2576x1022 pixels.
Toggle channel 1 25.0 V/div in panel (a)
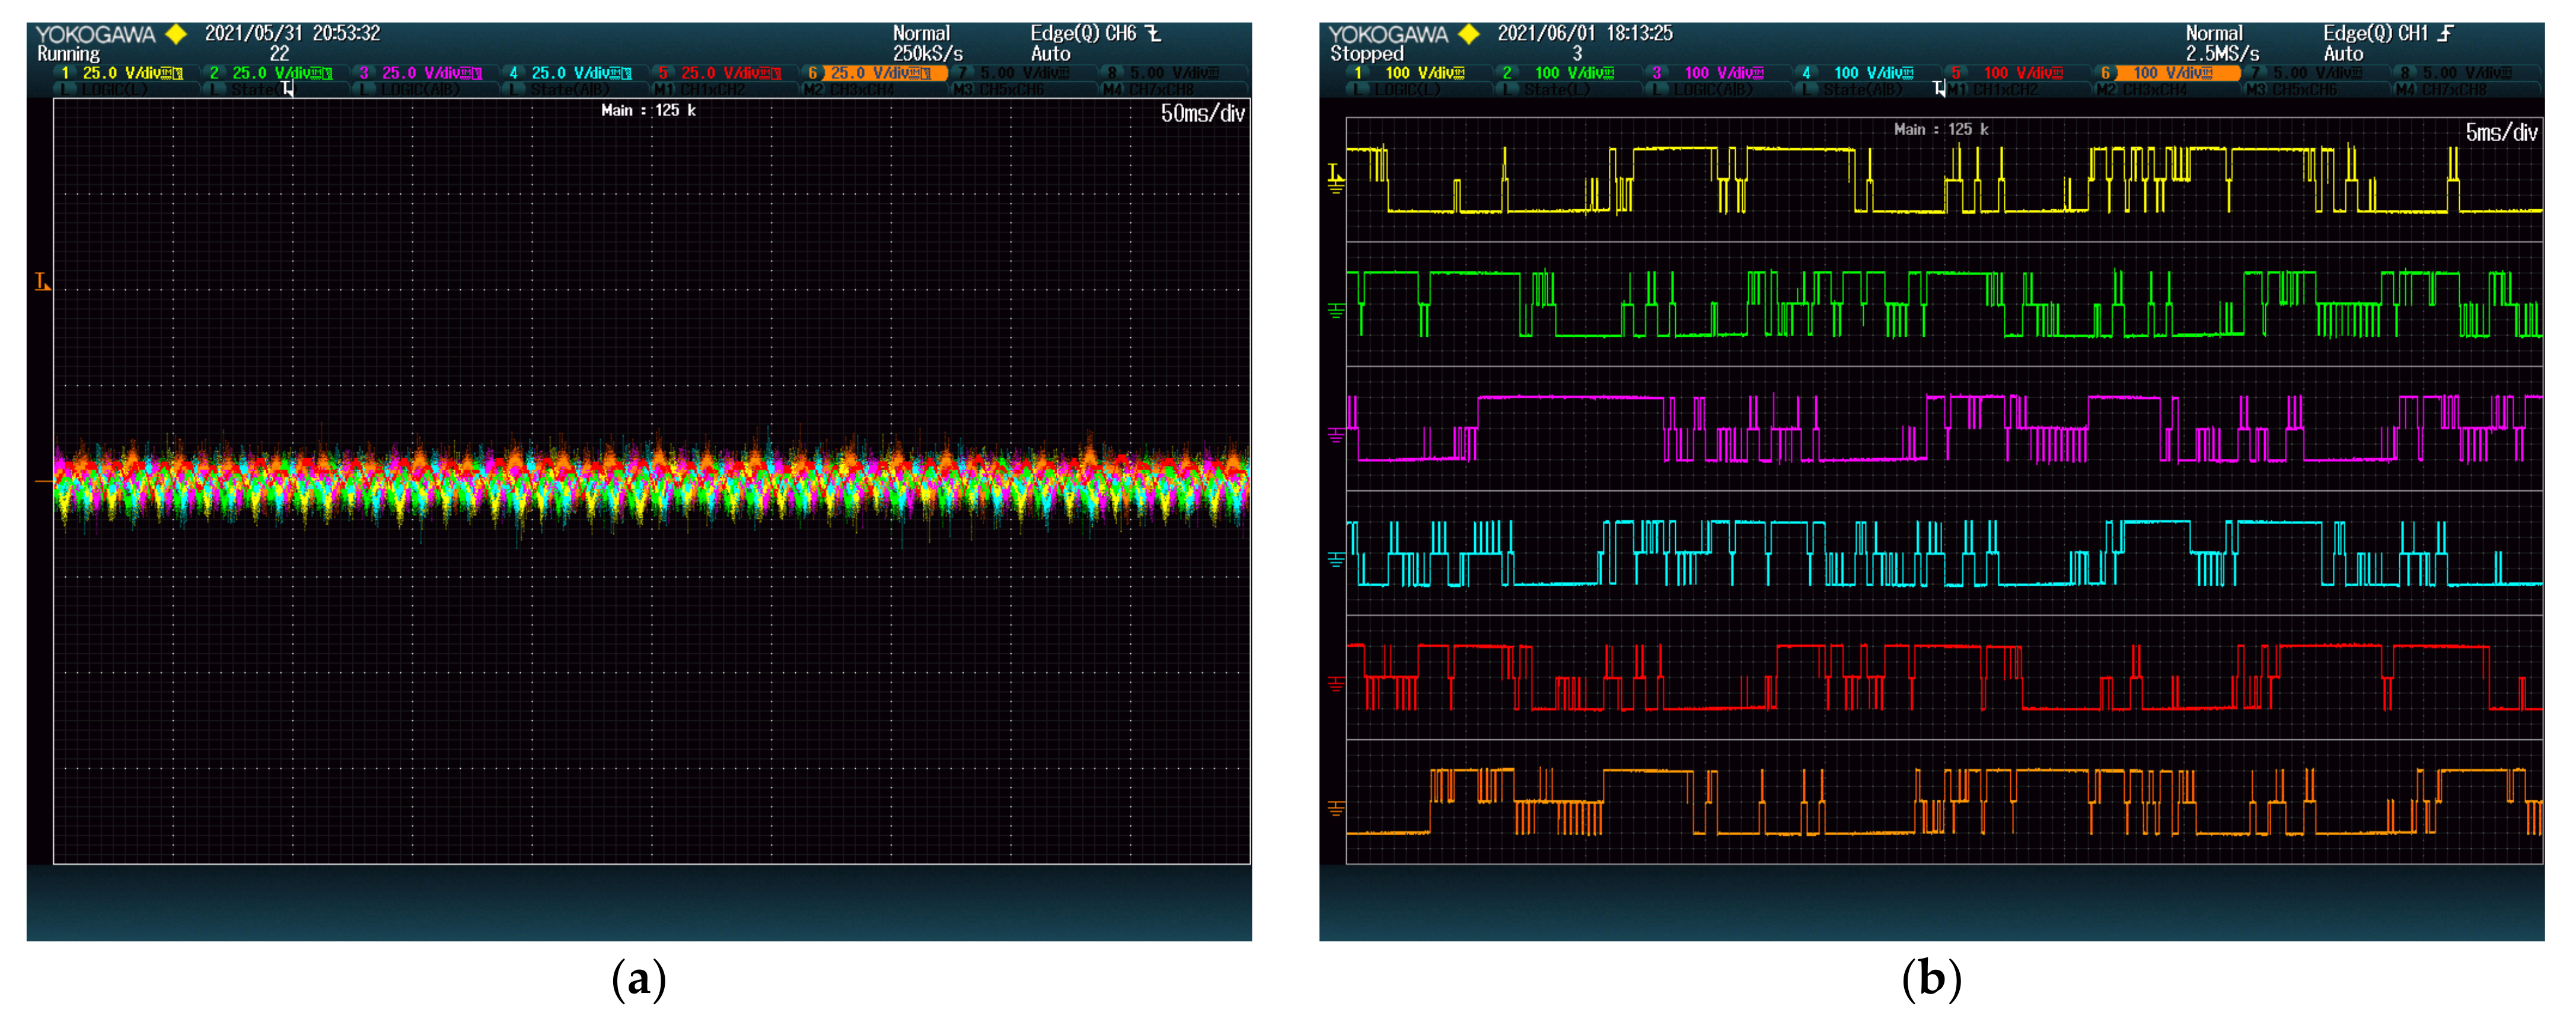click(x=122, y=73)
